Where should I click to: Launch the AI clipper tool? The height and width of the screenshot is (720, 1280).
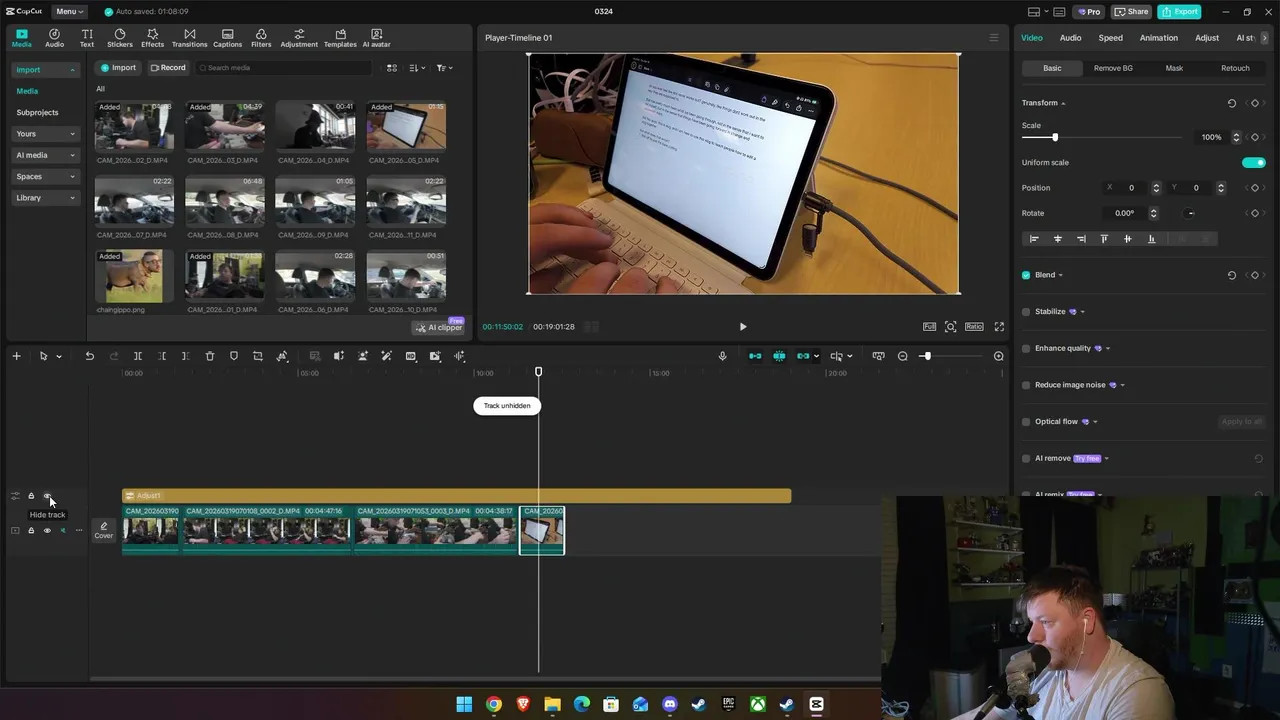[x=438, y=327]
